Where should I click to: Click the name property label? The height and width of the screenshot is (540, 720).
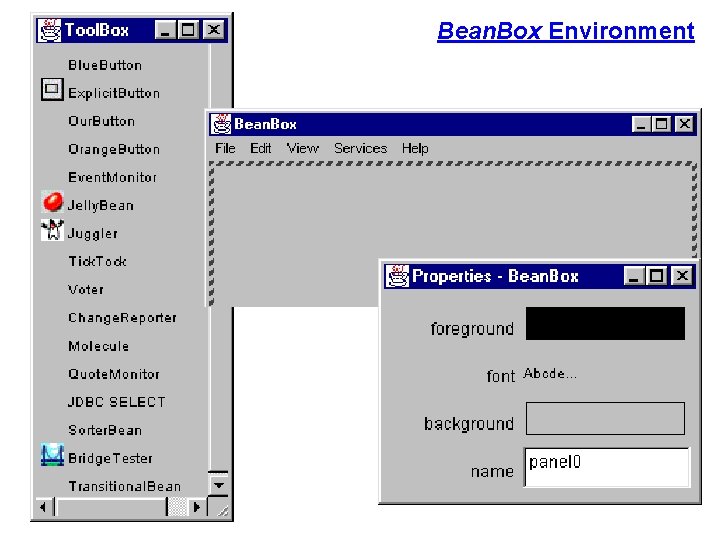492,471
